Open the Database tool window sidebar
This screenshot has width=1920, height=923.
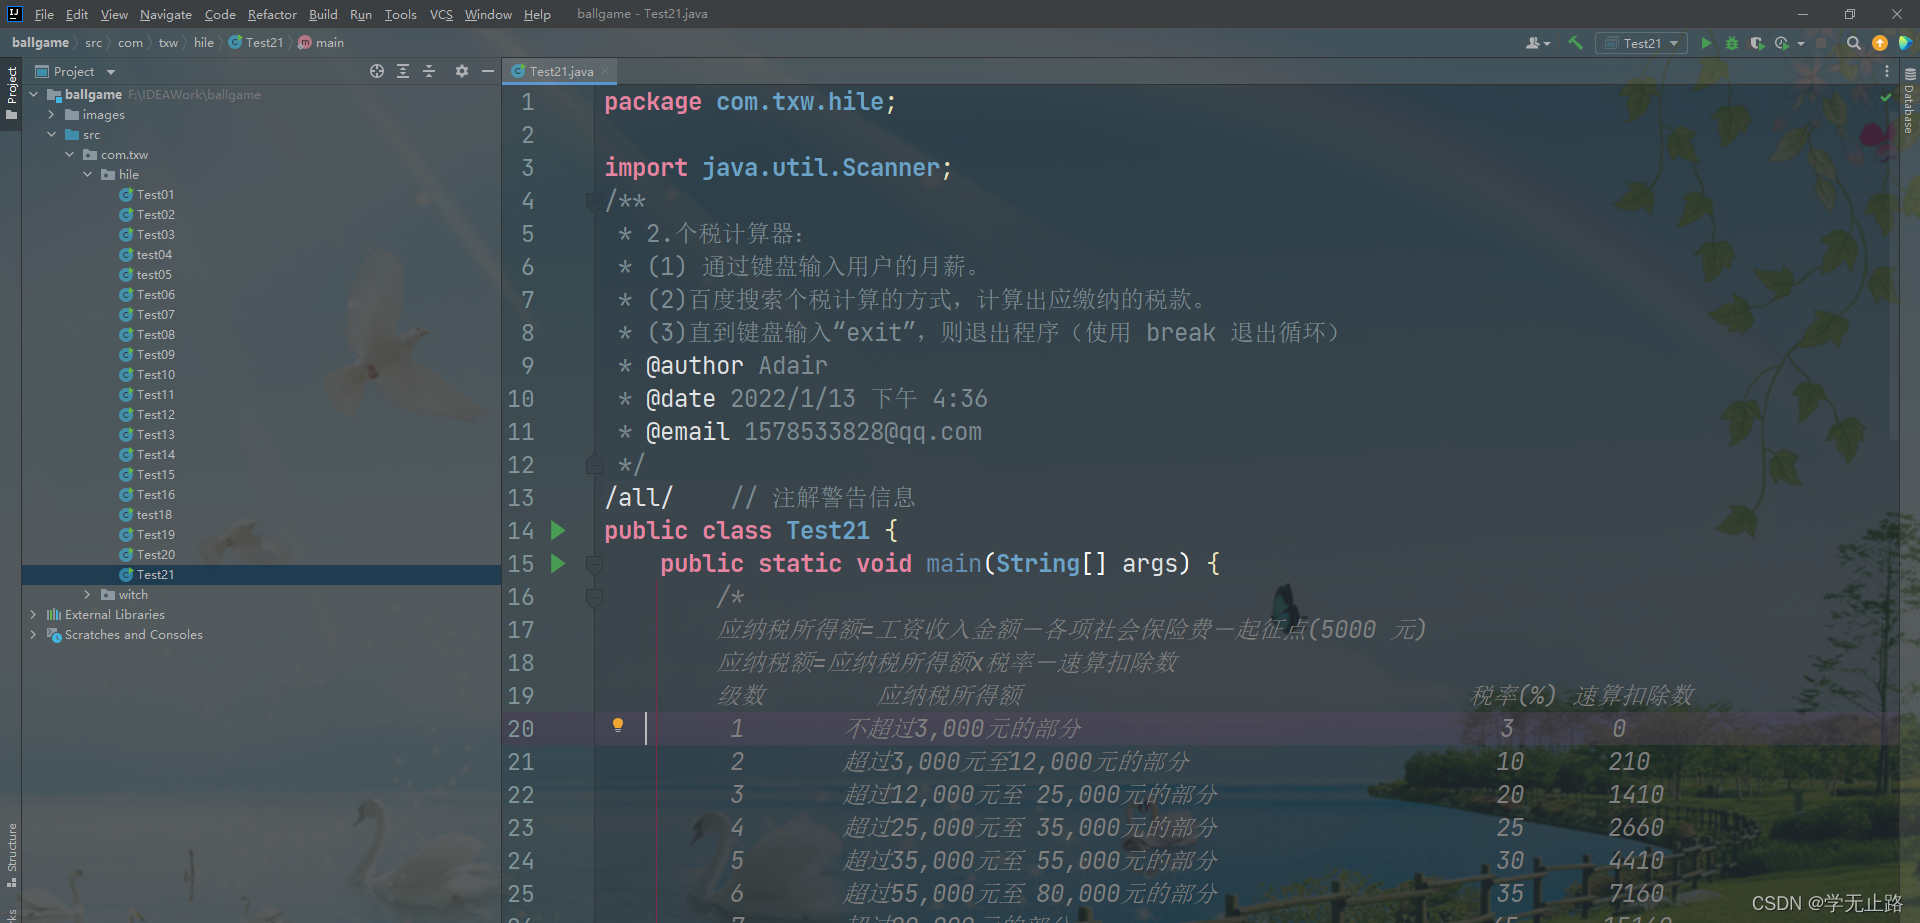click(1909, 100)
